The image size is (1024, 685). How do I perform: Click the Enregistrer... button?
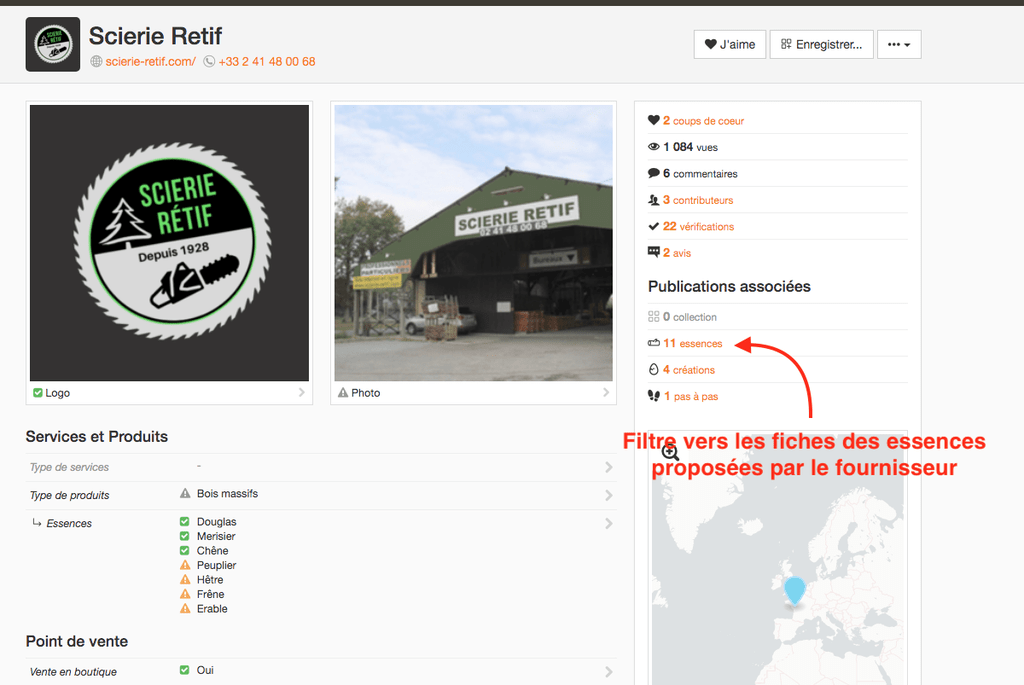[822, 44]
